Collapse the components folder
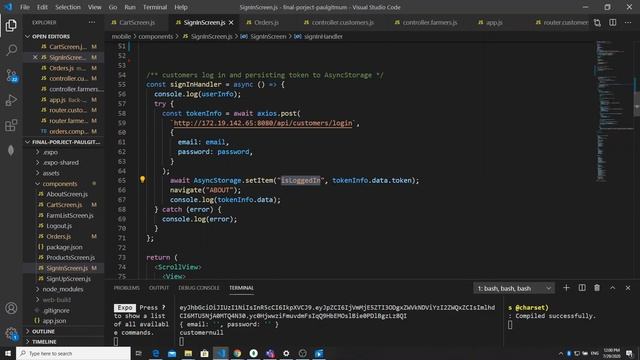This screenshot has height=360, width=640. [60, 184]
